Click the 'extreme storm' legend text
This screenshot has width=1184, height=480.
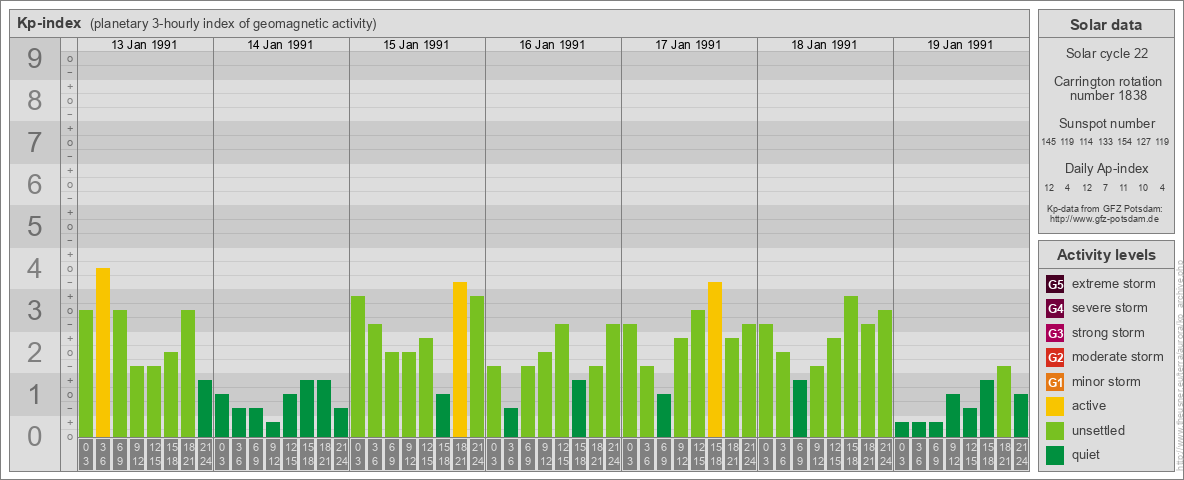pyautogui.click(x=1114, y=285)
